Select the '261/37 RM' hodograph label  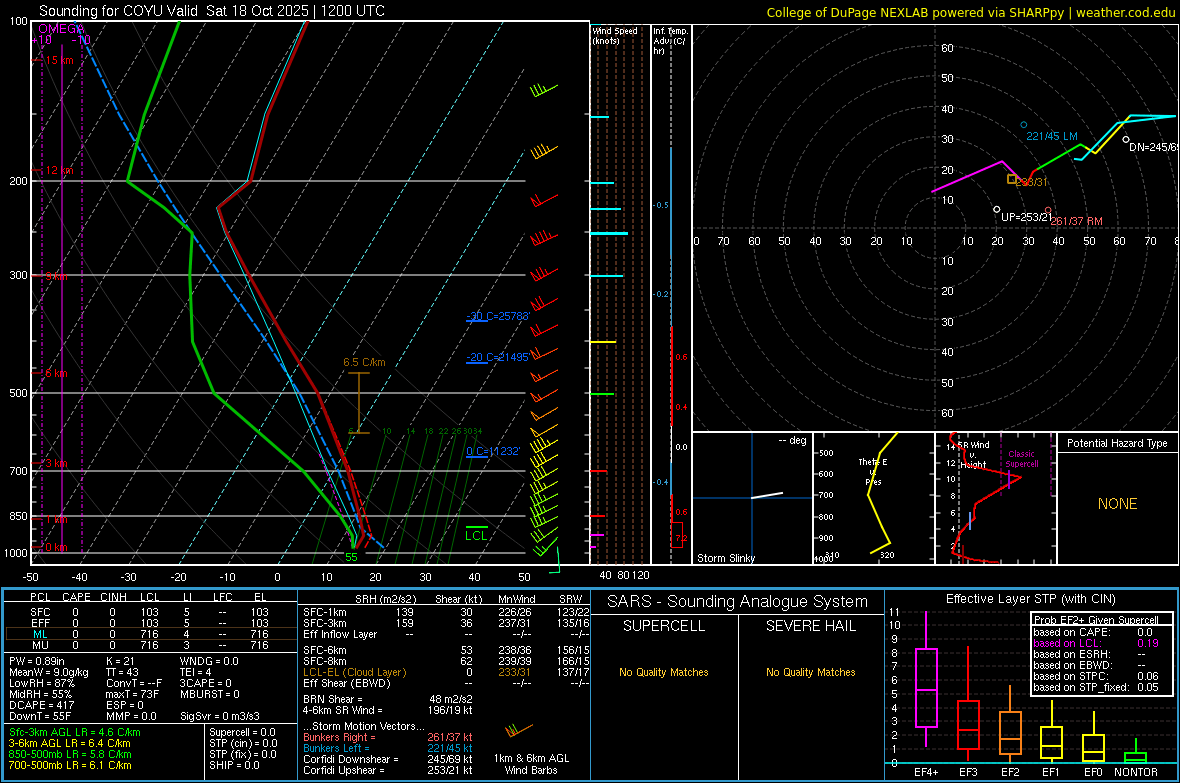click(1076, 221)
